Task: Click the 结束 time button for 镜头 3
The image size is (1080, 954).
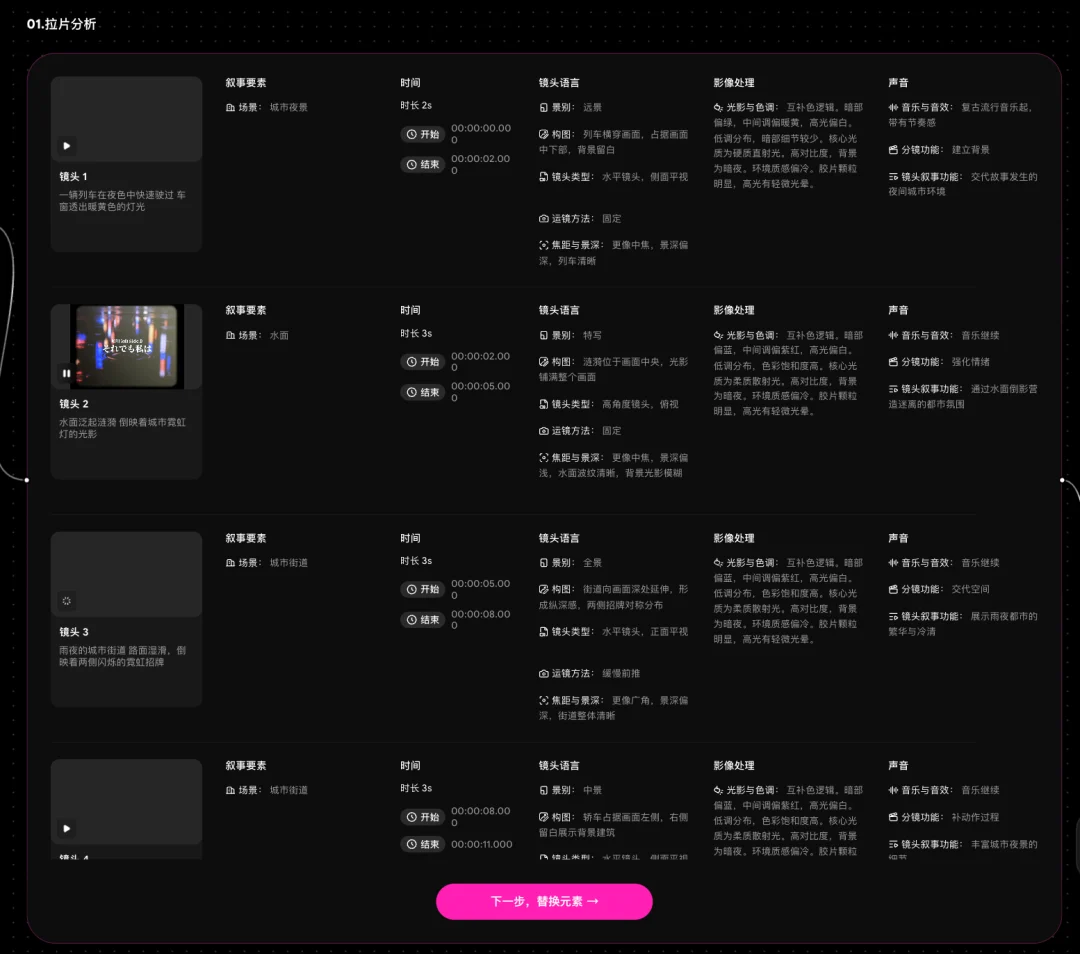Action: tap(423, 620)
